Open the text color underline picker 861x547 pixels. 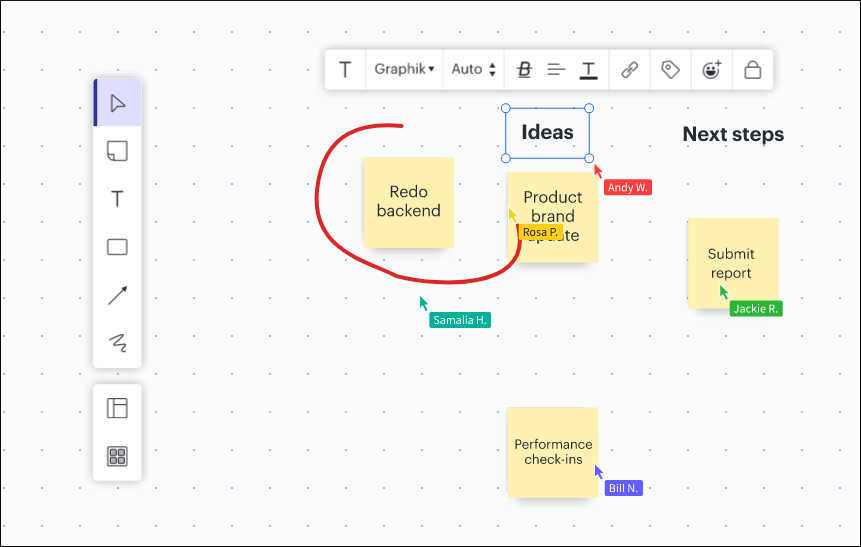[589, 70]
